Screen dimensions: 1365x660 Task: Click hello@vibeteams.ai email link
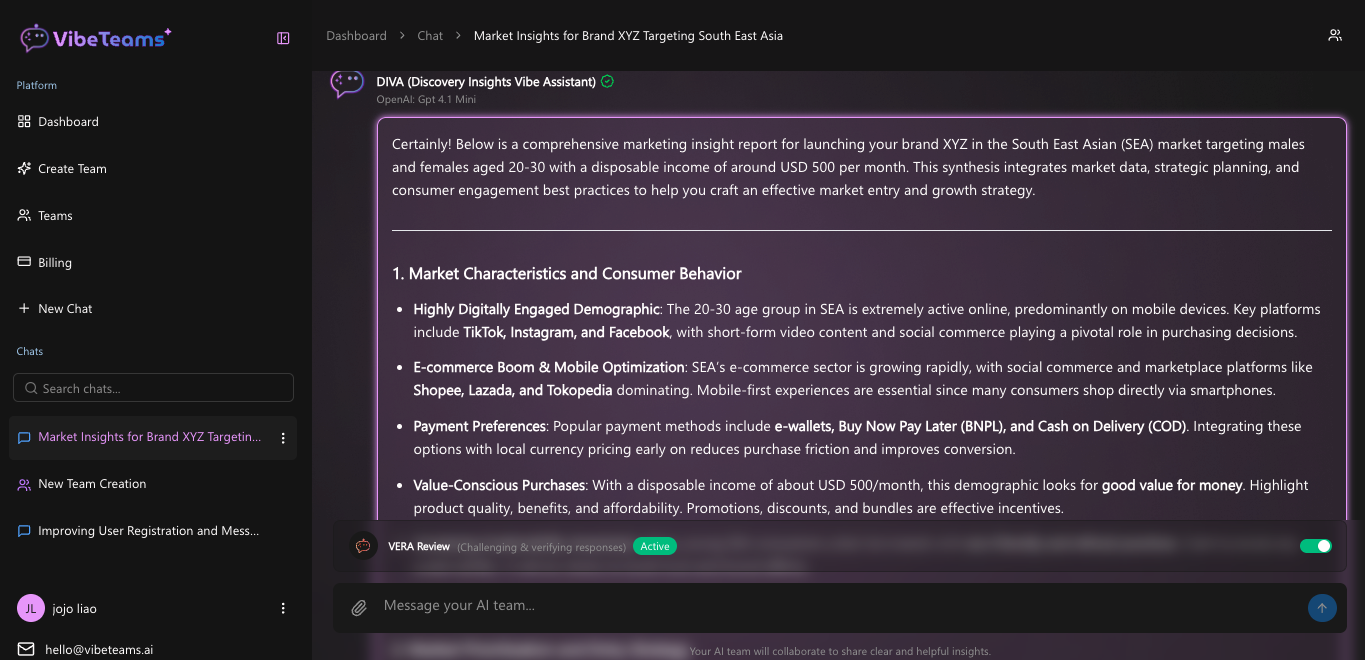pyautogui.click(x=99, y=650)
